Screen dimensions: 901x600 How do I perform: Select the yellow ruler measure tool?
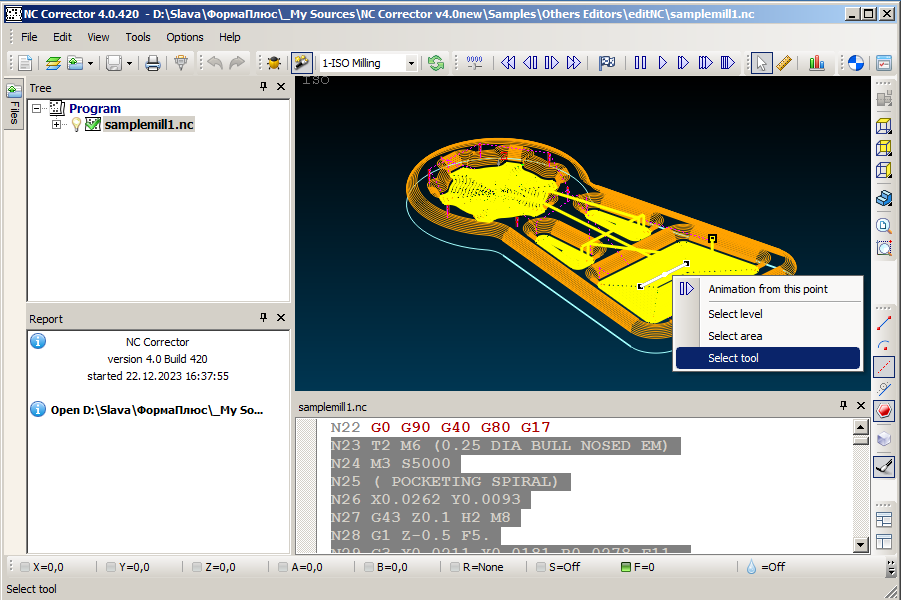tap(784, 63)
